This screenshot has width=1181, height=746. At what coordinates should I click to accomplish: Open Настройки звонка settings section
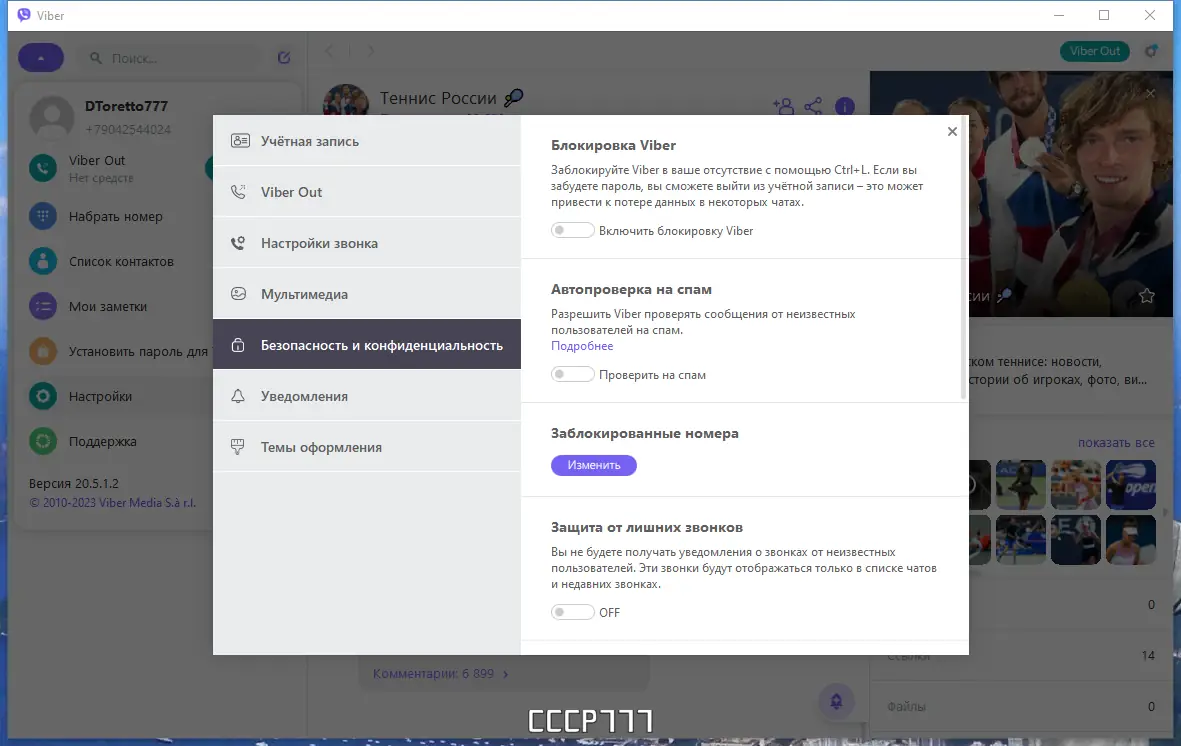[x=367, y=243]
